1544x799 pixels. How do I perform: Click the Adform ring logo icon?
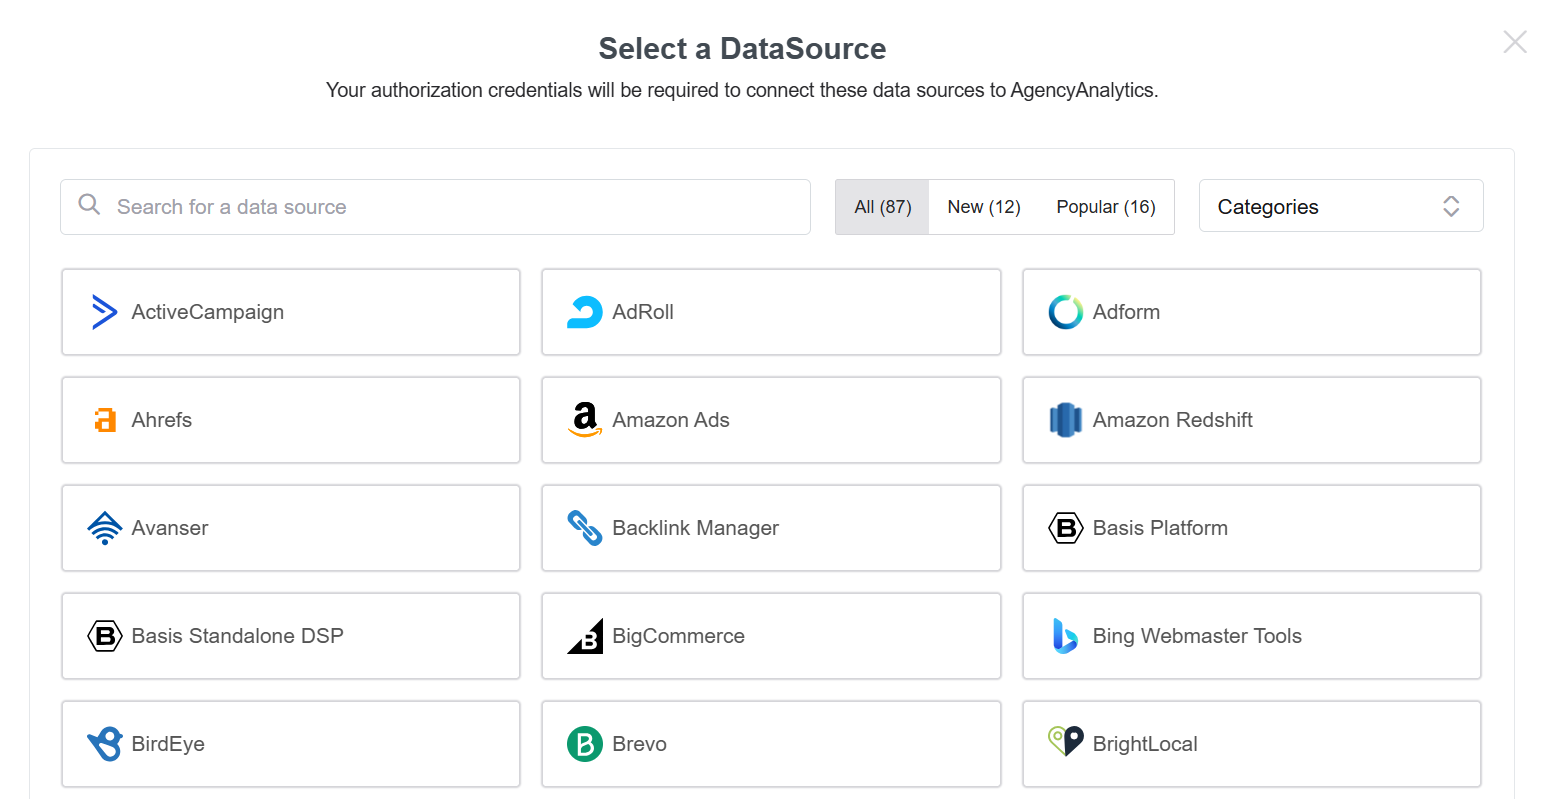1065,312
